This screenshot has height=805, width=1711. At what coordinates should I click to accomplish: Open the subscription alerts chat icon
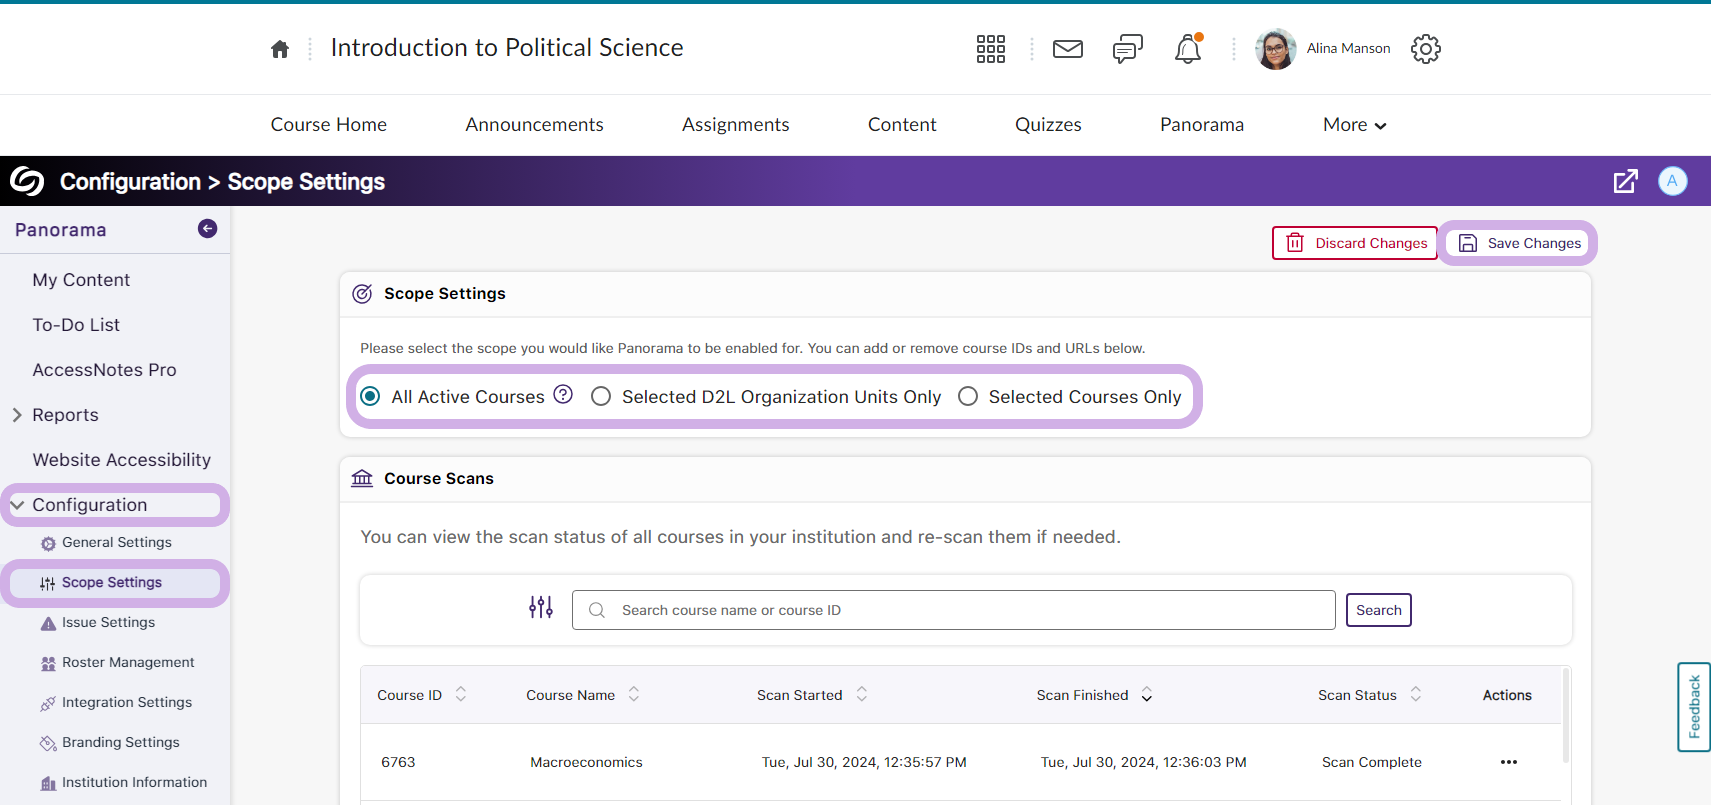coord(1127,49)
